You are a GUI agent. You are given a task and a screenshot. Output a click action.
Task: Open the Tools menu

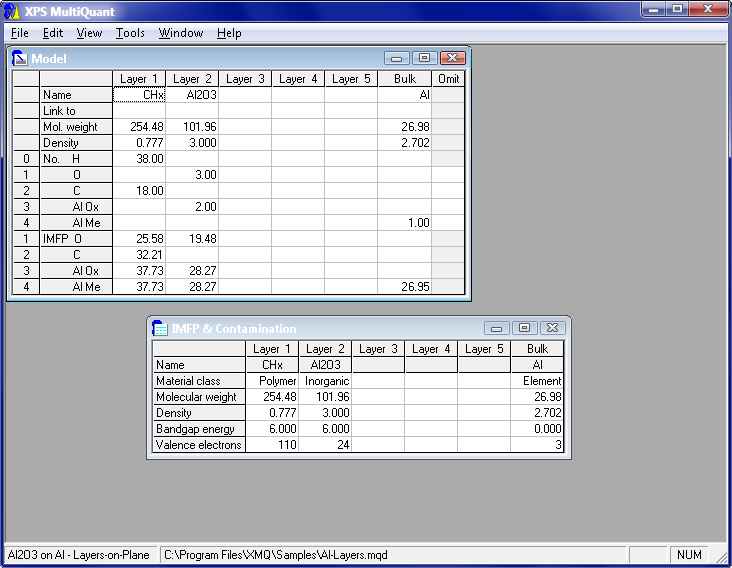click(x=130, y=33)
